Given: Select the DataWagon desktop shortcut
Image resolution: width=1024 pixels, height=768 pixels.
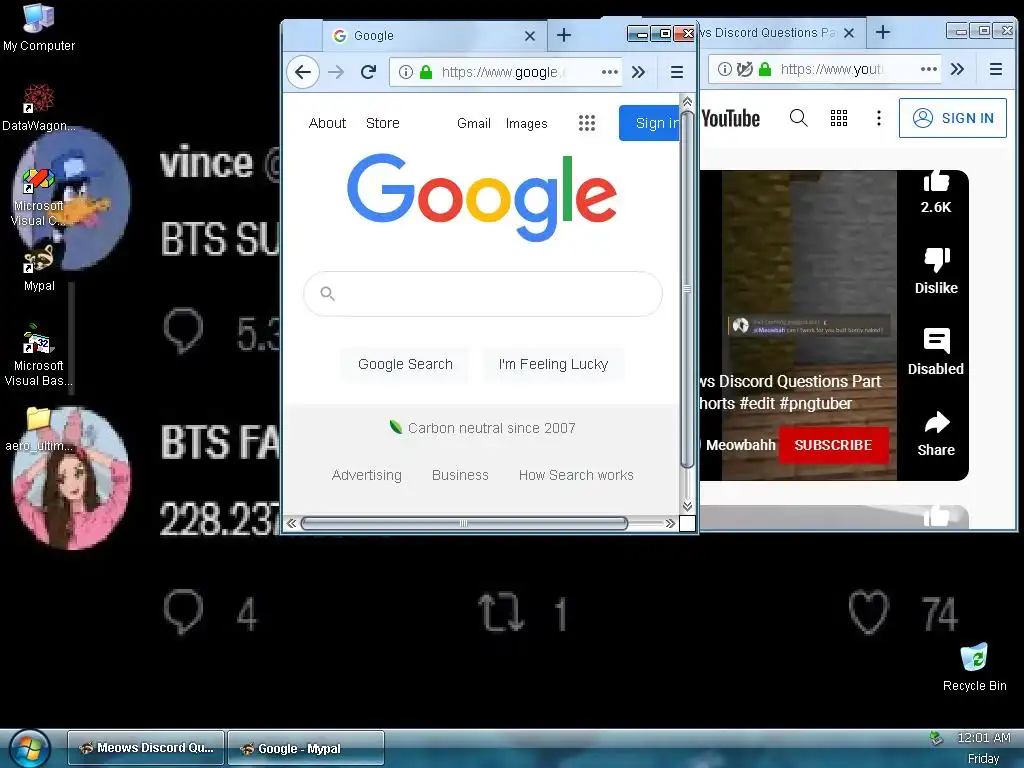Looking at the screenshot, I should [39, 108].
